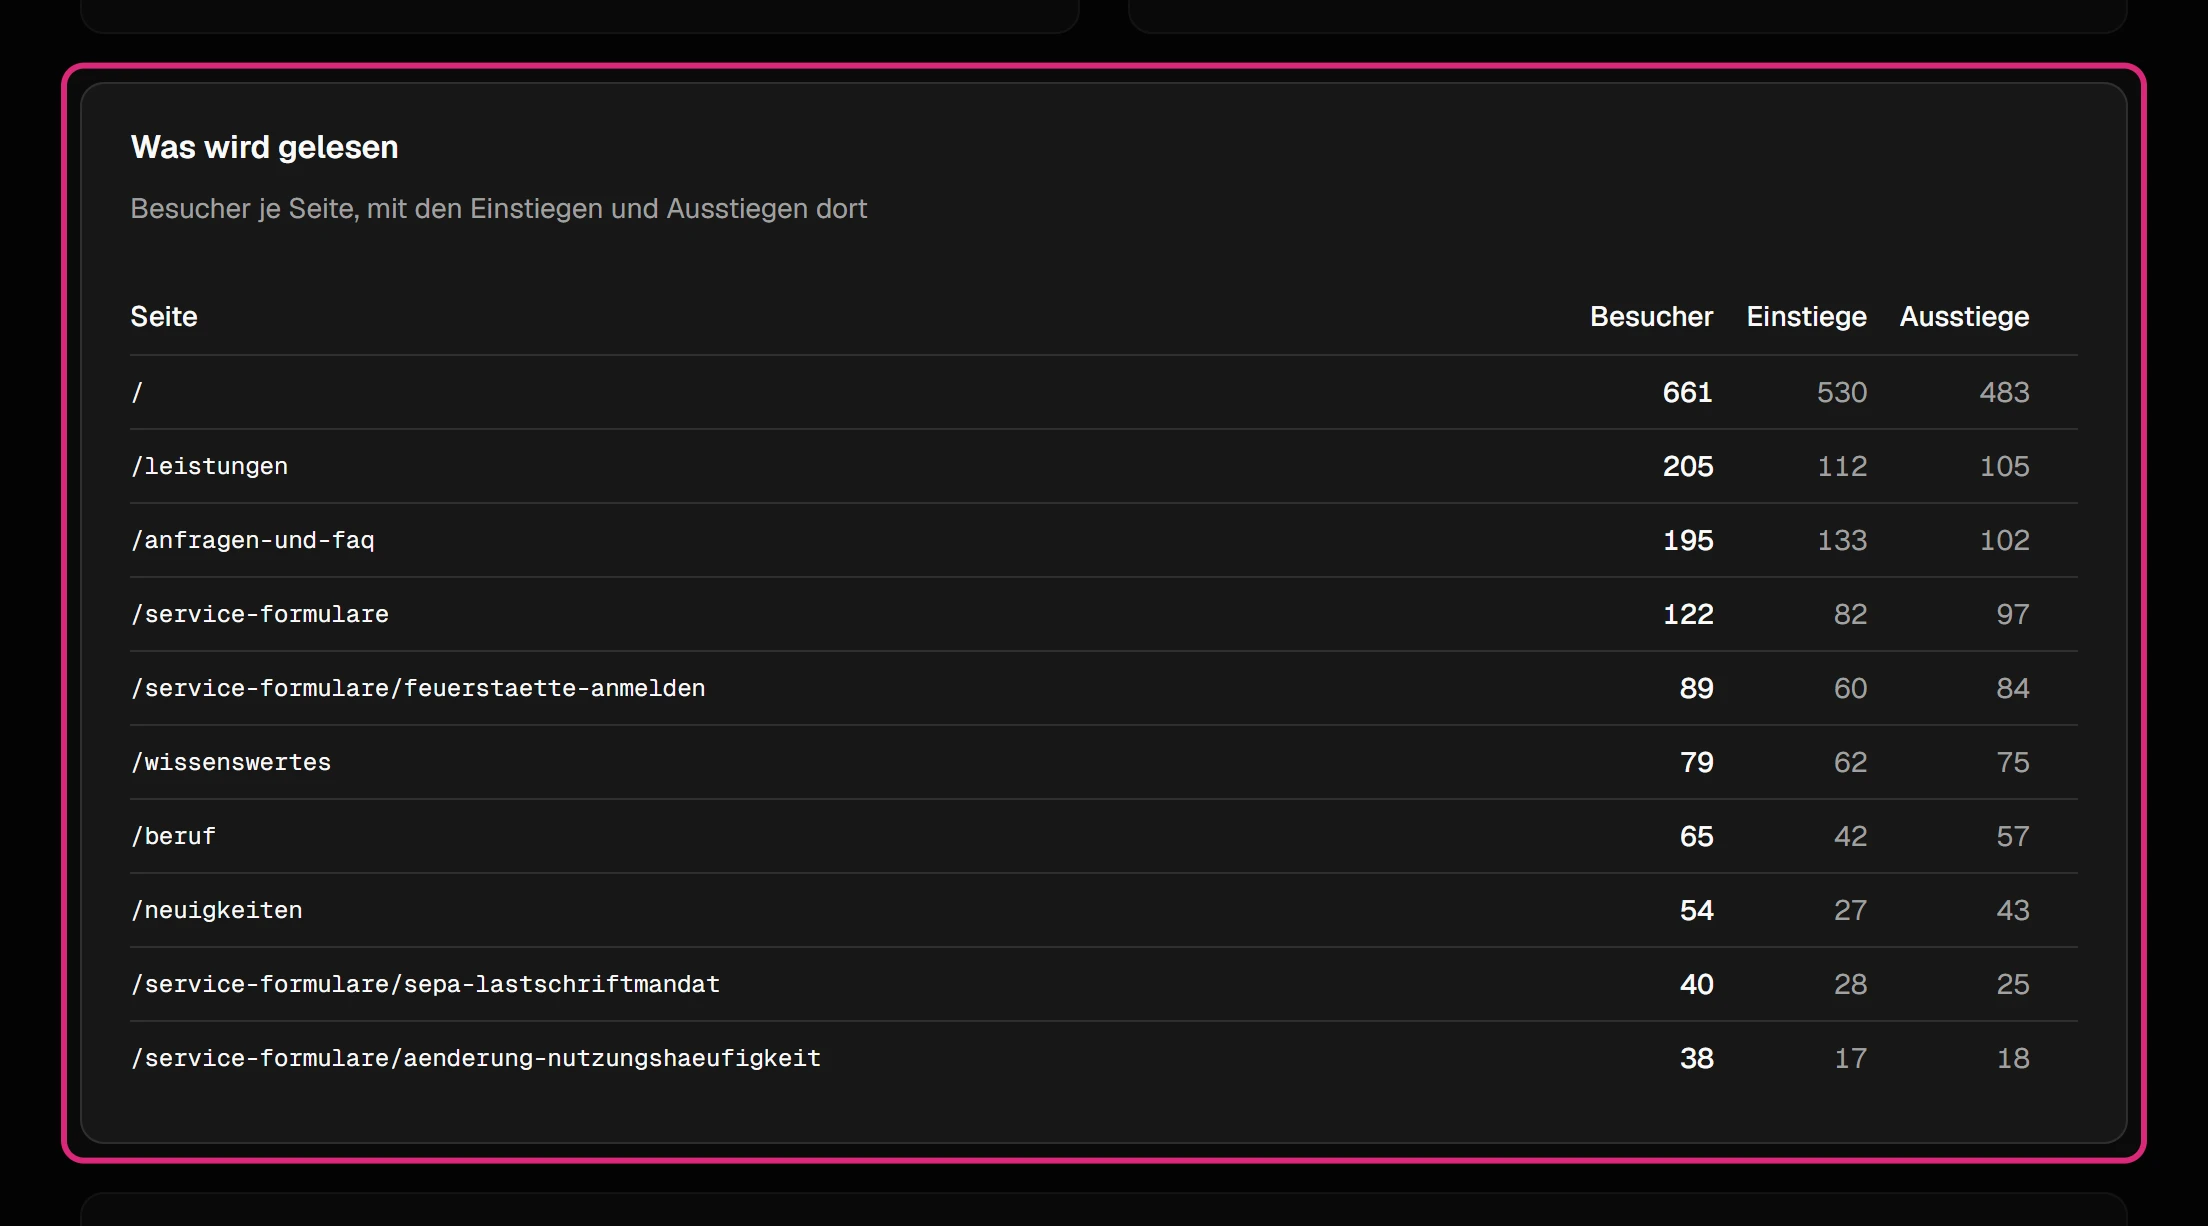
Task: Click /service-formulare/aenderung-nutzungshaeufigkeit path
Action: pos(475,1058)
